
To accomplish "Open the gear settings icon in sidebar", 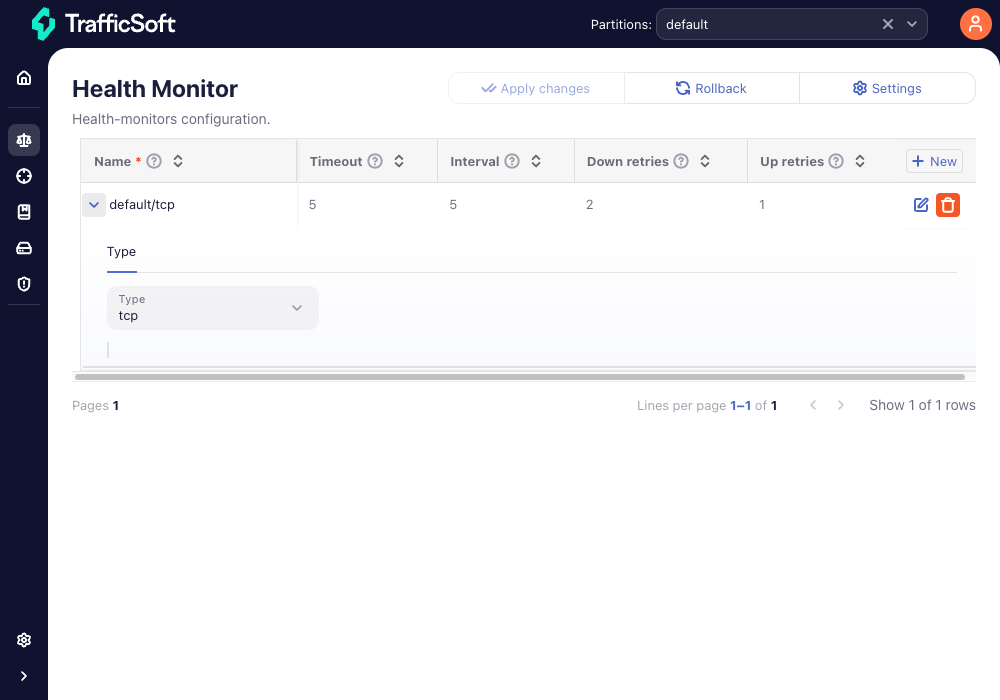I will (x=24, y=640).
